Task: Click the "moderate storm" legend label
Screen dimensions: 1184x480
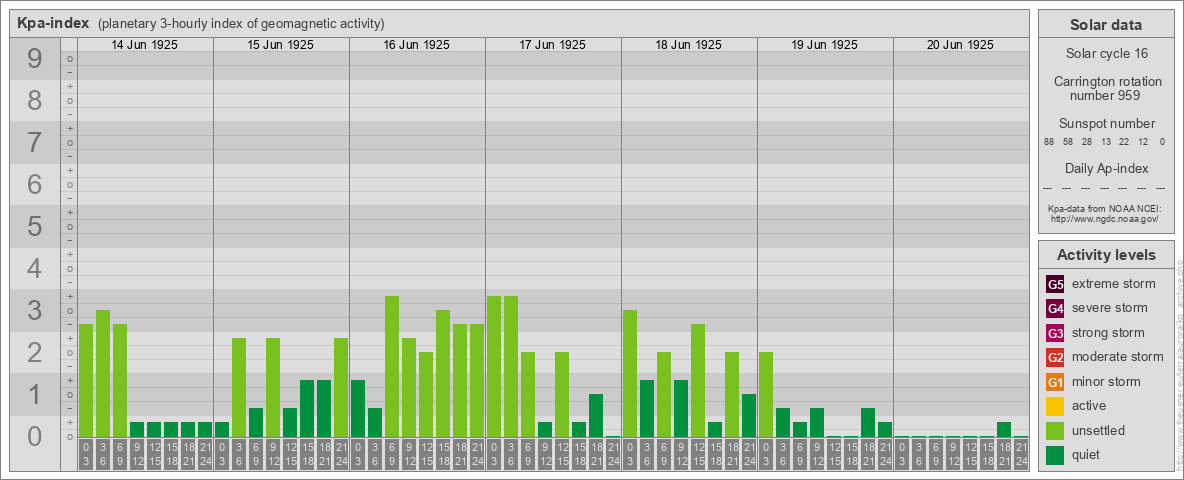Action: pyautogui.click(x=1118, y=356)
